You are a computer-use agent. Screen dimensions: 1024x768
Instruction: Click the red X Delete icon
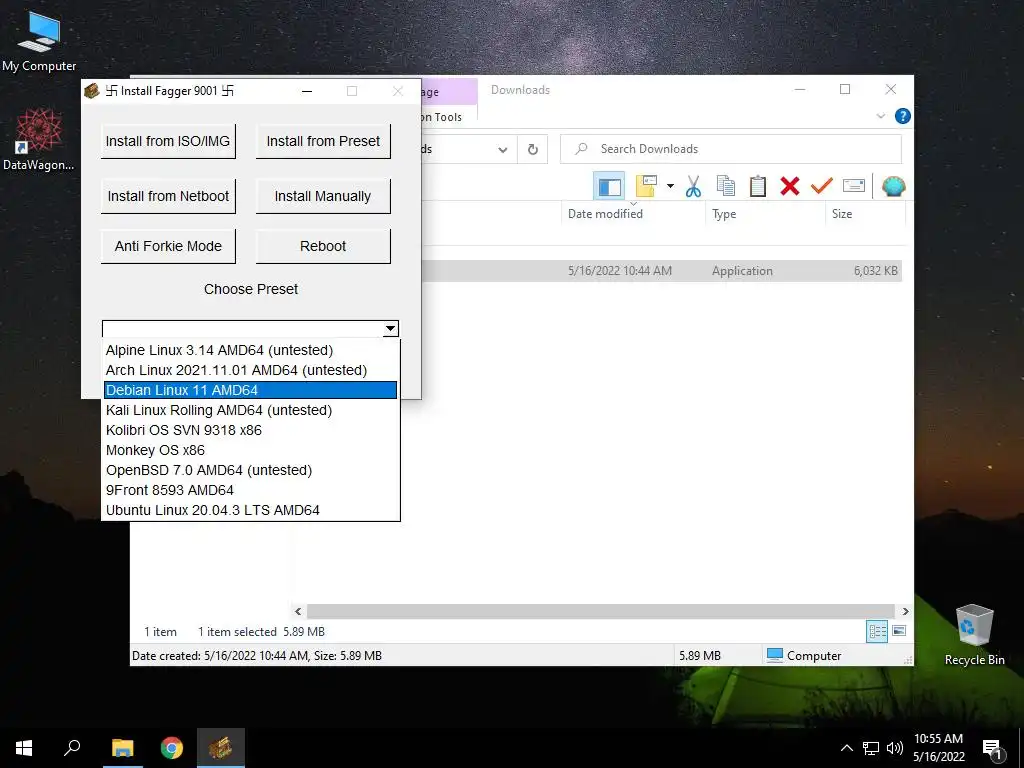point(790,186)
